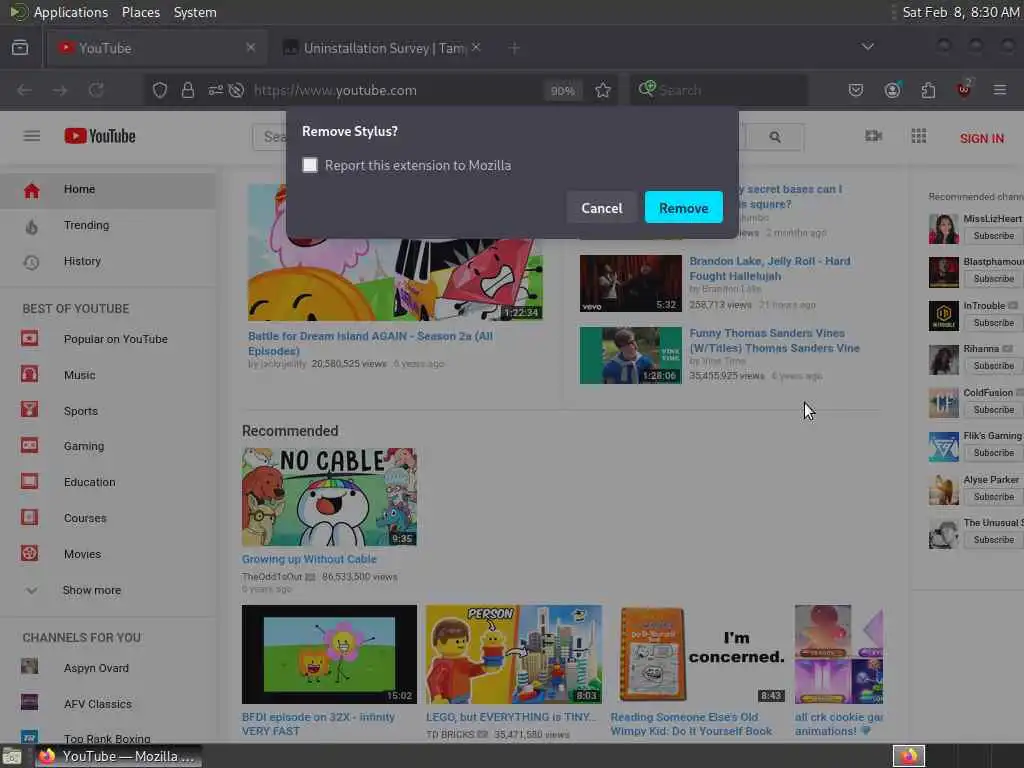This screenshot has height=768, width=1024.
Task: Subscribe to Alyse Parker channel
Action: tap(993, 496)
